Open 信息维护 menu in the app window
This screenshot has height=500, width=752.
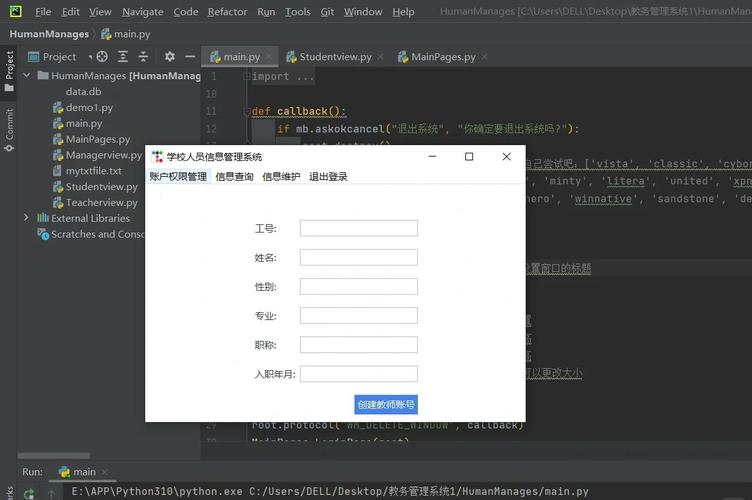click(x=282, y=176)
